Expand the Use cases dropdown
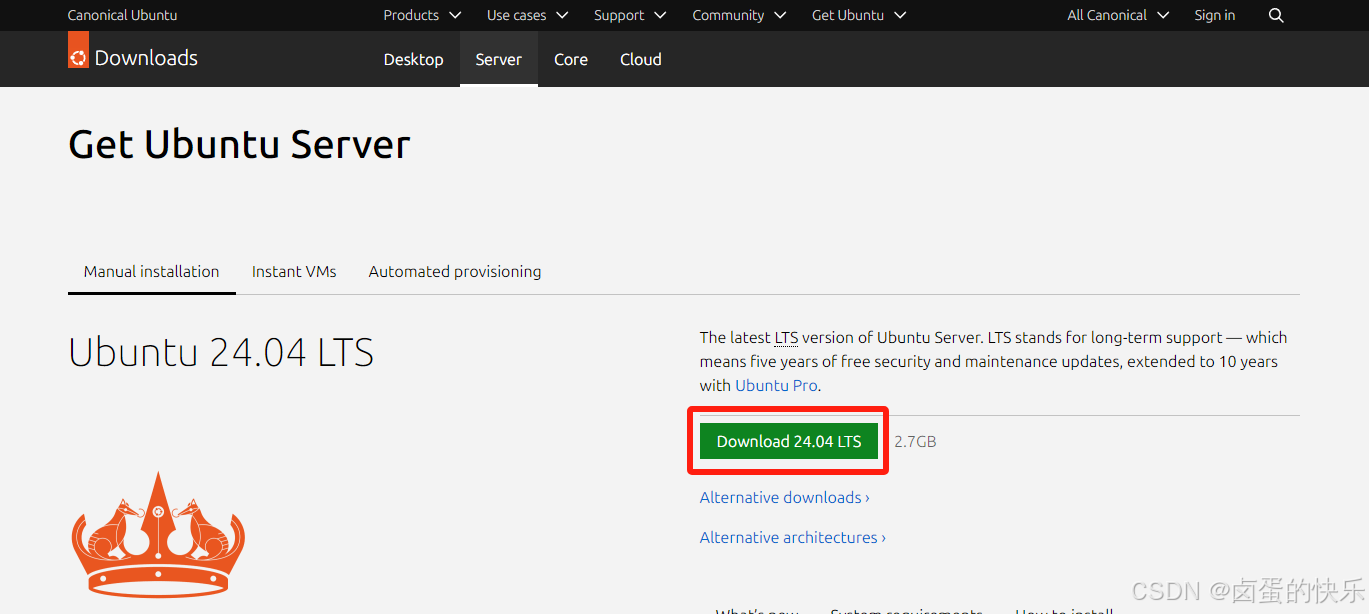Viewport: 1369px width, 614px height. pyautogui.click(x=527, y=15)
